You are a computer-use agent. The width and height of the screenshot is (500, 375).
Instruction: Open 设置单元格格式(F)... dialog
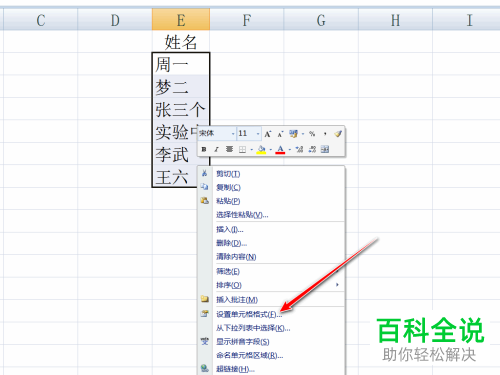tap(271, 314)
